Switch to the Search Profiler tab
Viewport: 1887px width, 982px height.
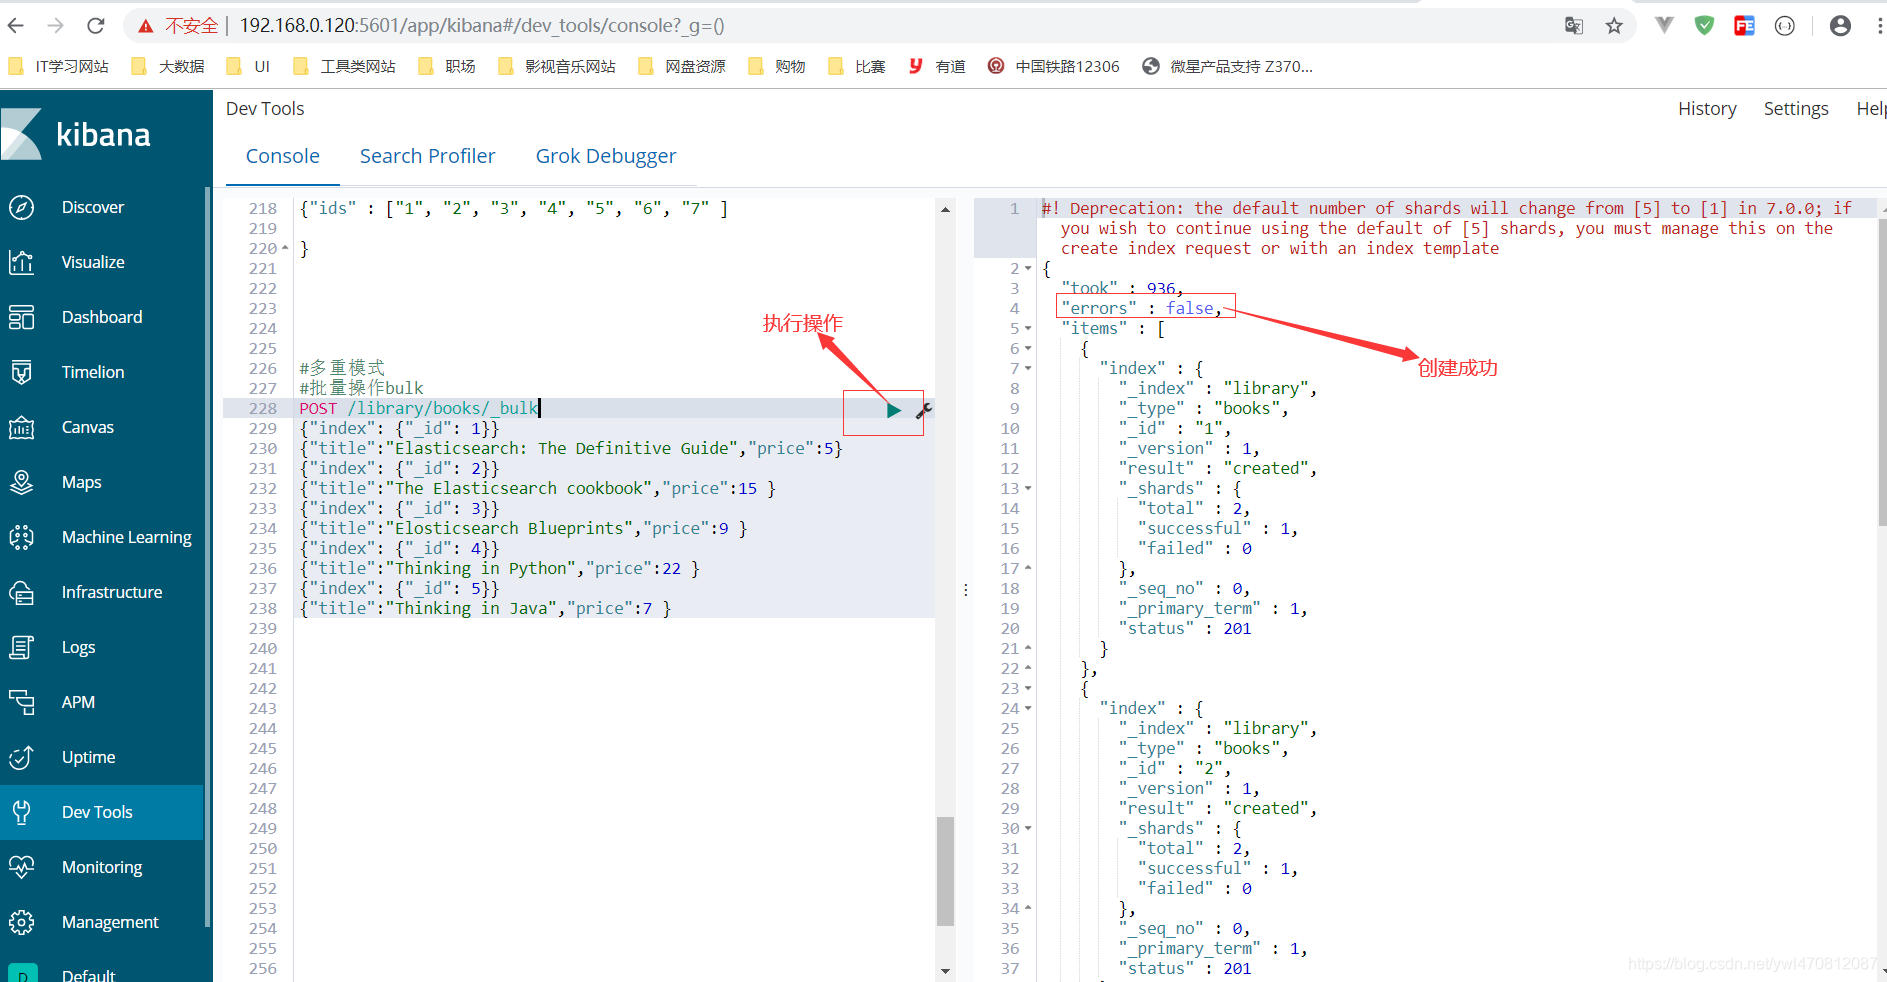click(427, 156)
